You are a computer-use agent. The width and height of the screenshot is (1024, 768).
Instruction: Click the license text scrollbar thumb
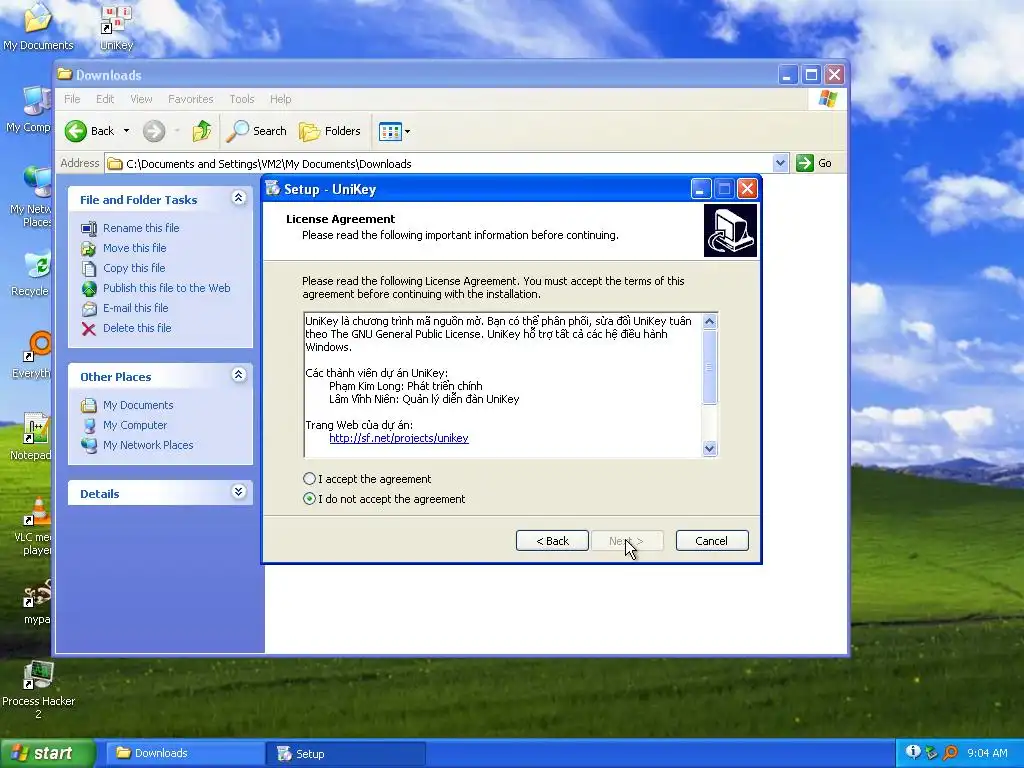click(709, 367)
